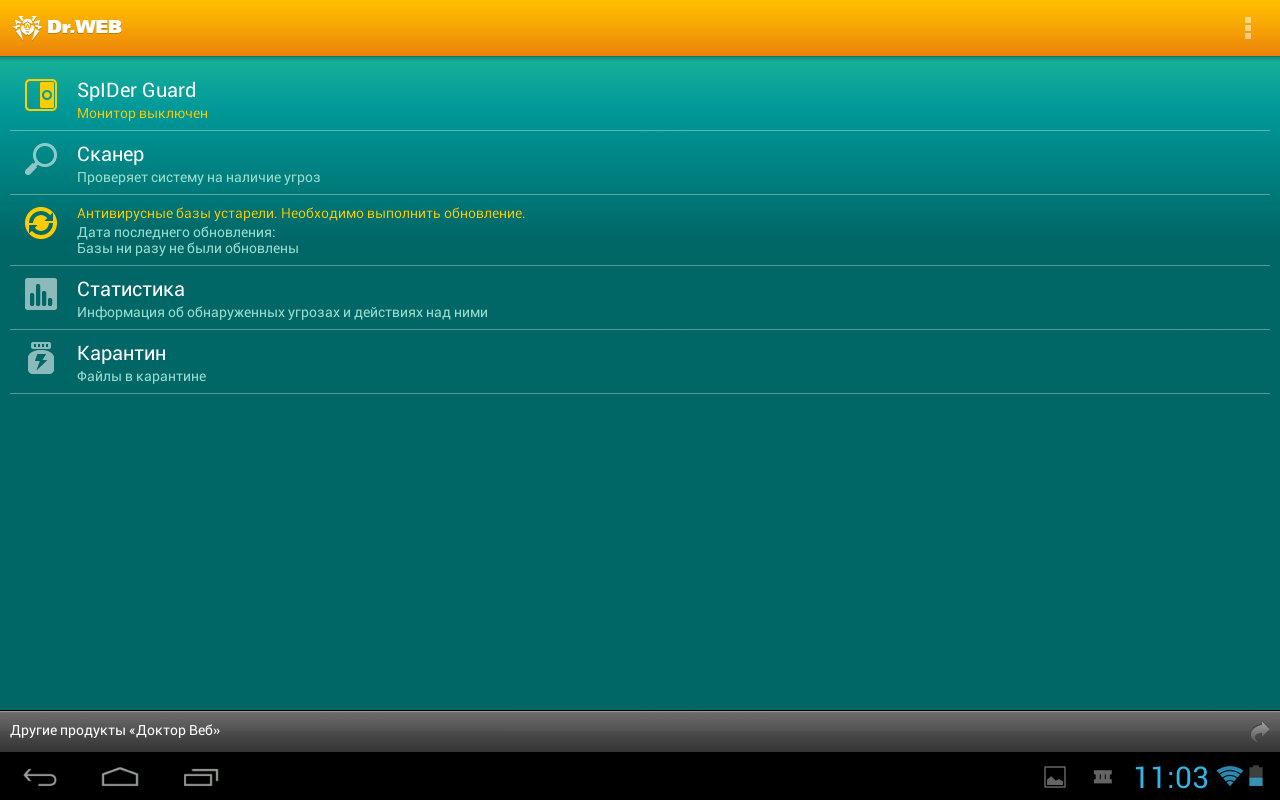The height and width of the screenshot is (800, 1280).
Task: Open the recent apps button
Action: [x=201, y=777]
